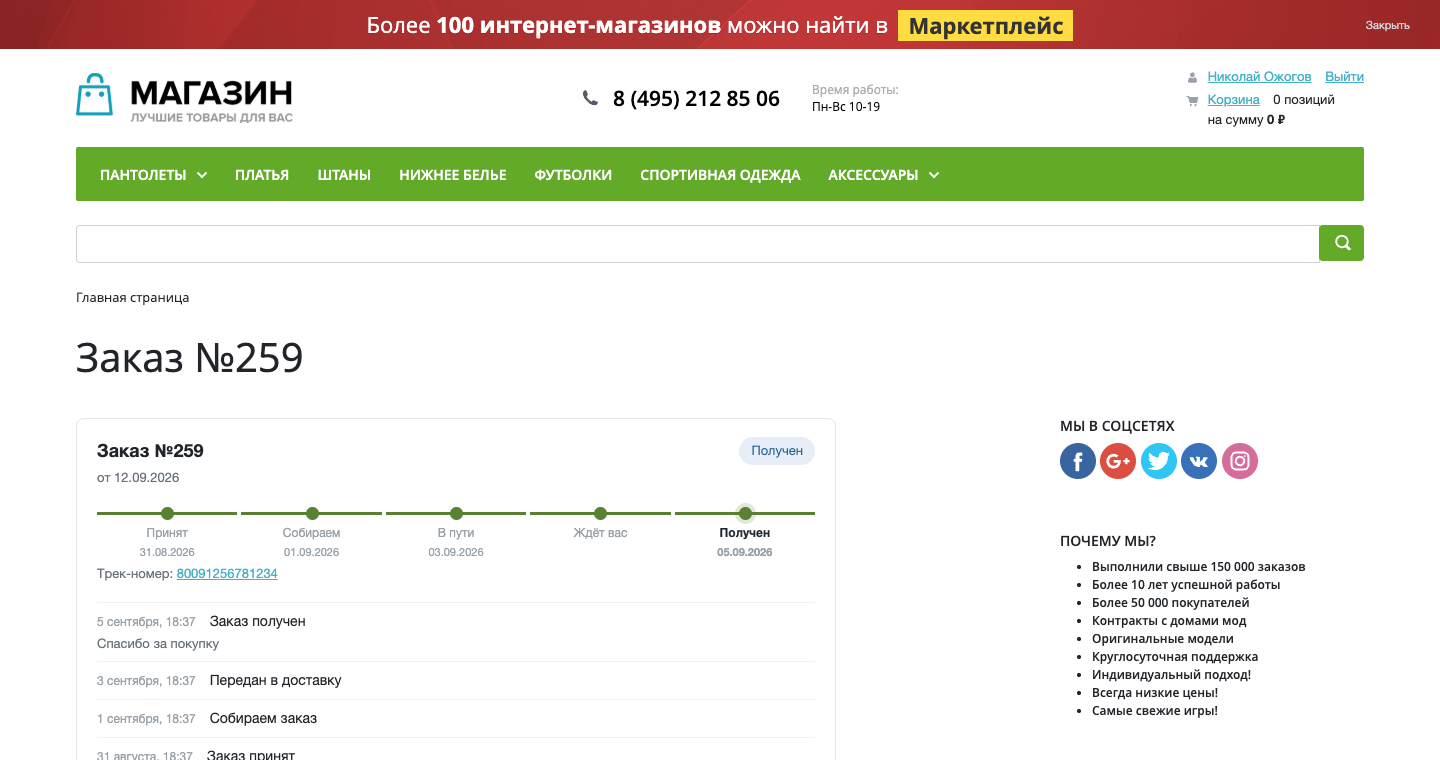The width and height of the screenshot is (1440, 760).
Task: Click the 'Пн-Вс 10-19' working hours text
Action: click(x=846, y=107)
